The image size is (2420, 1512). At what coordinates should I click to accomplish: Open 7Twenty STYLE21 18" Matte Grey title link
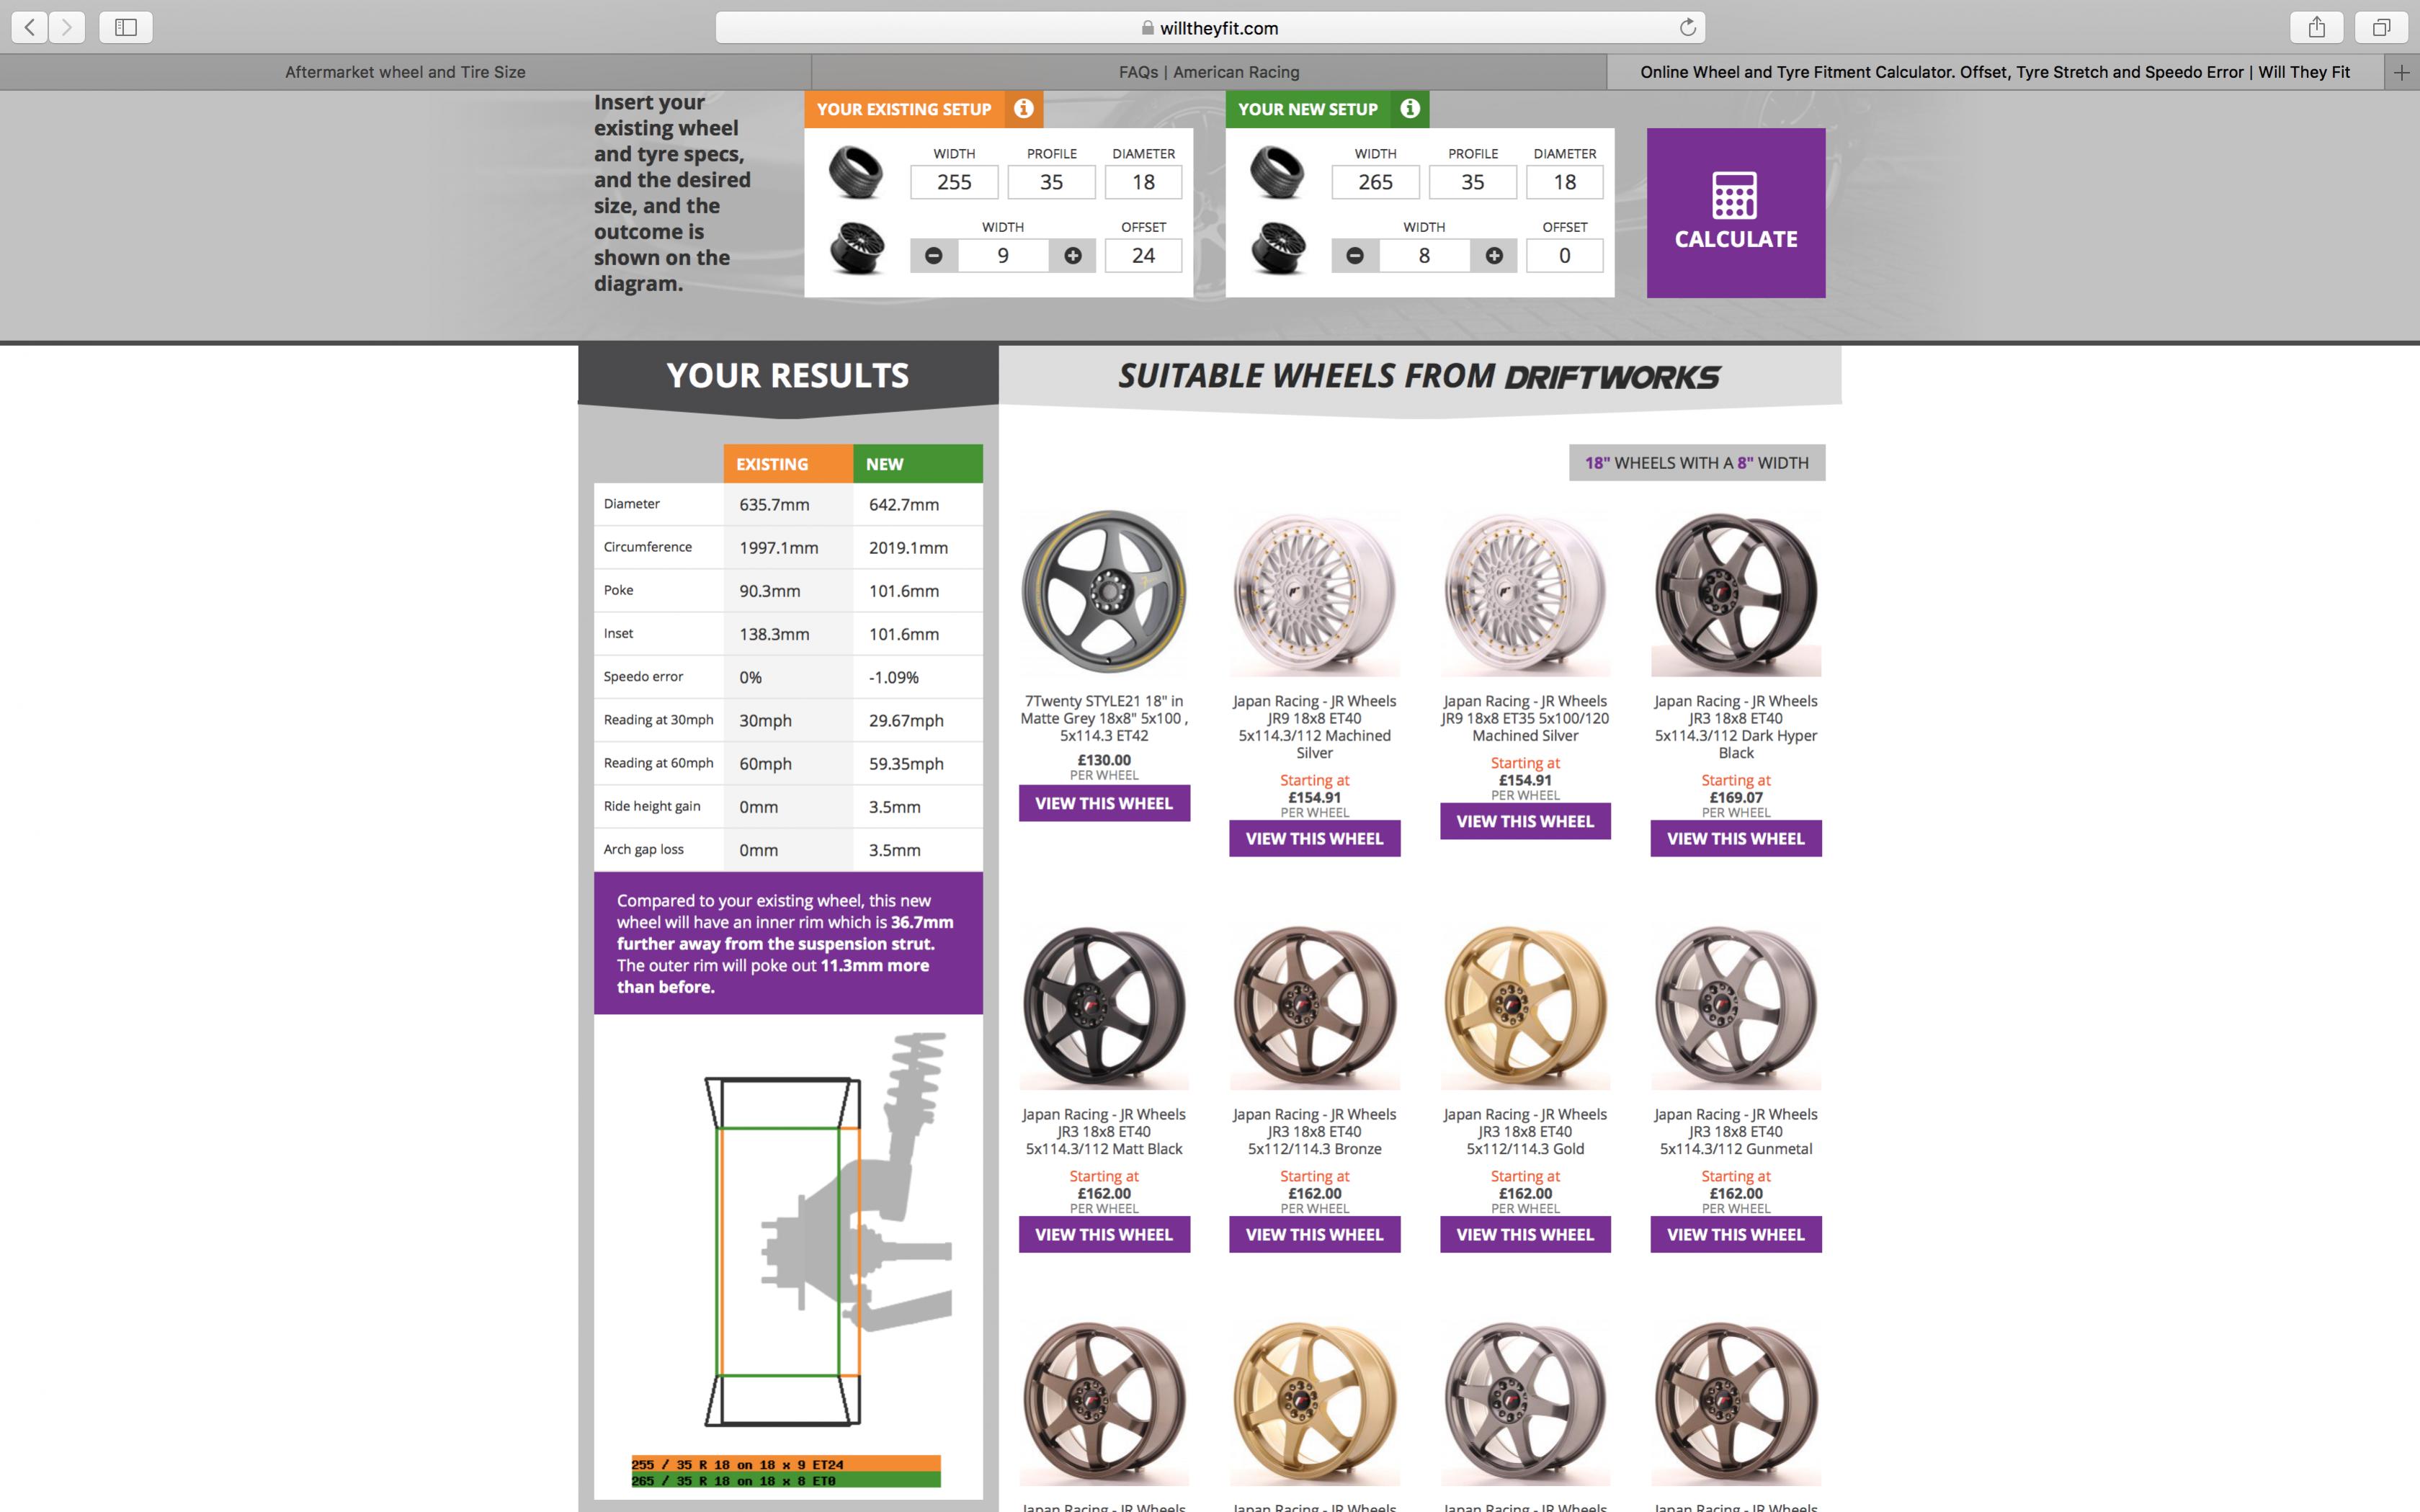pos(1104,718)
